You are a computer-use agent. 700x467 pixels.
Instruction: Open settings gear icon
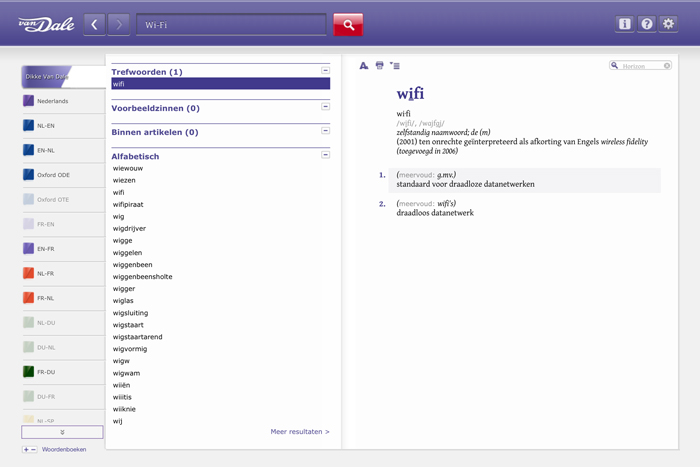(x=668, y=24)
